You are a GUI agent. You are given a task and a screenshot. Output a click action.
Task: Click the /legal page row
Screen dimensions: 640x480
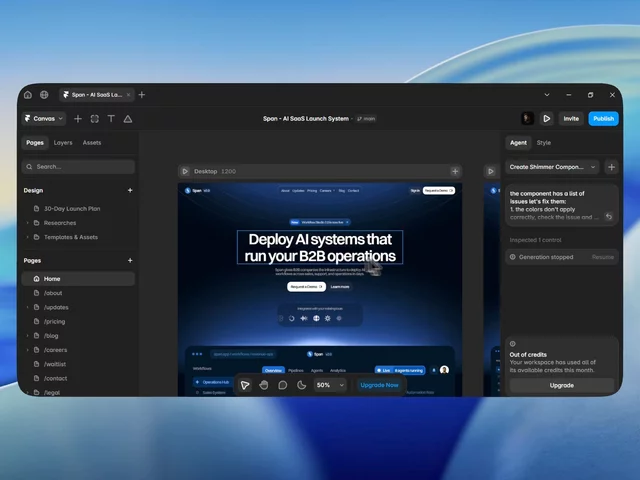point(78,392)
